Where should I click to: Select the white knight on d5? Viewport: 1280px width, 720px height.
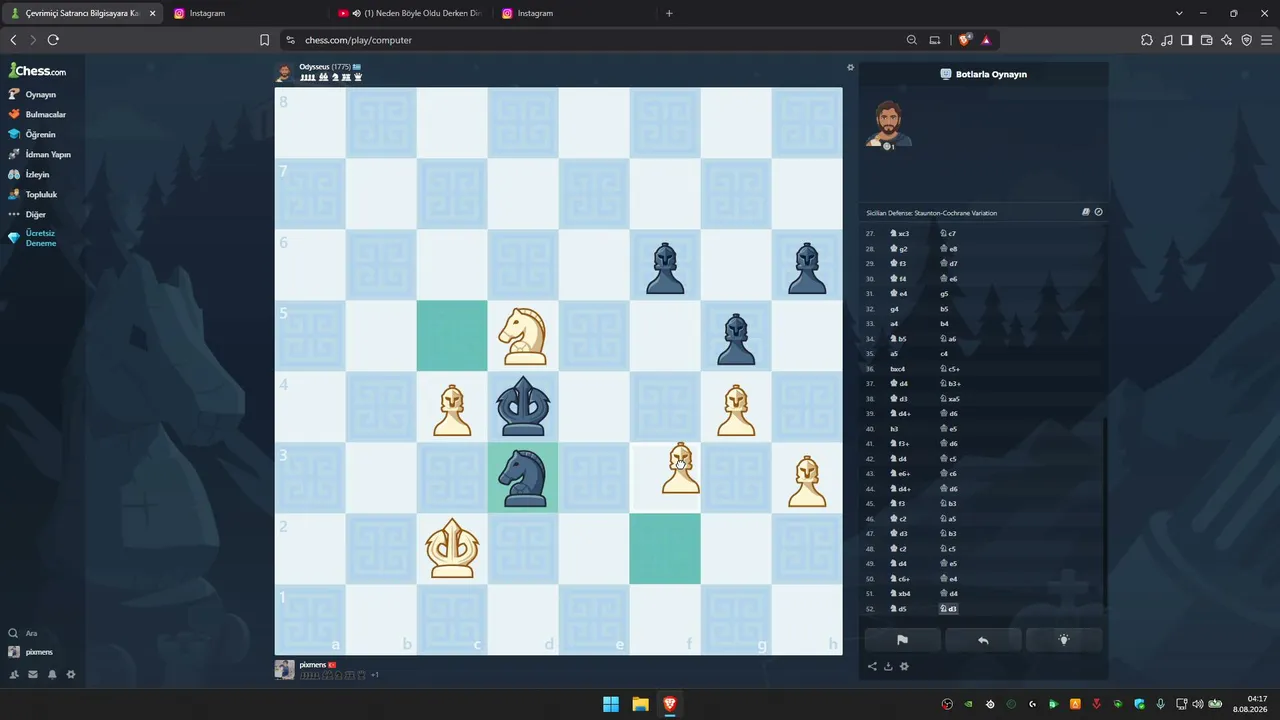(523, 336)
